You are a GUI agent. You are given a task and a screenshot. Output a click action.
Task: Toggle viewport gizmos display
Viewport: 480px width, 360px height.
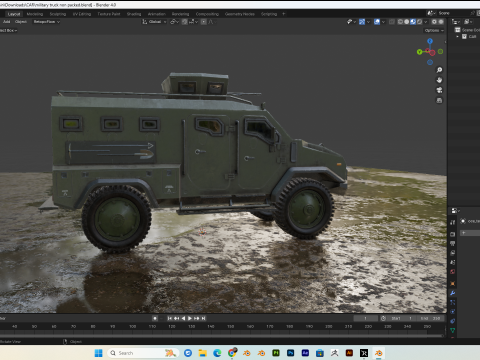(362, 22)
